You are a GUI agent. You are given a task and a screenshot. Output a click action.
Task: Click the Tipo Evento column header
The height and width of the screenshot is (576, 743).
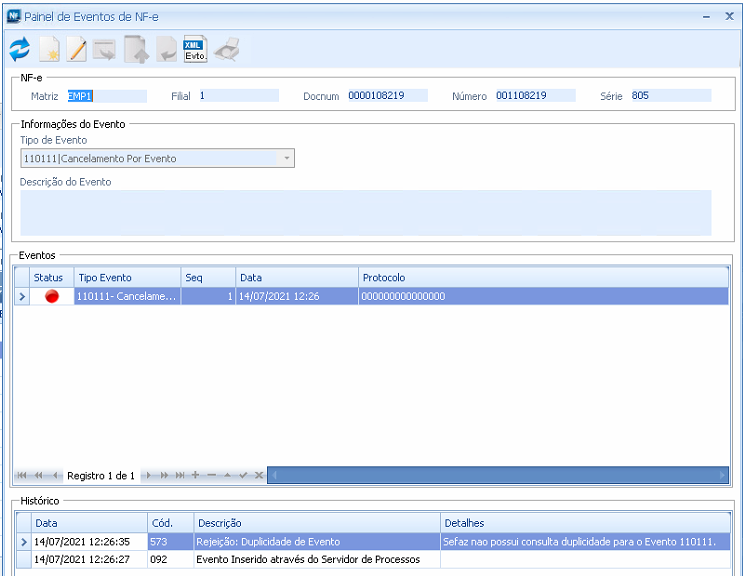(x=104, y=277)
